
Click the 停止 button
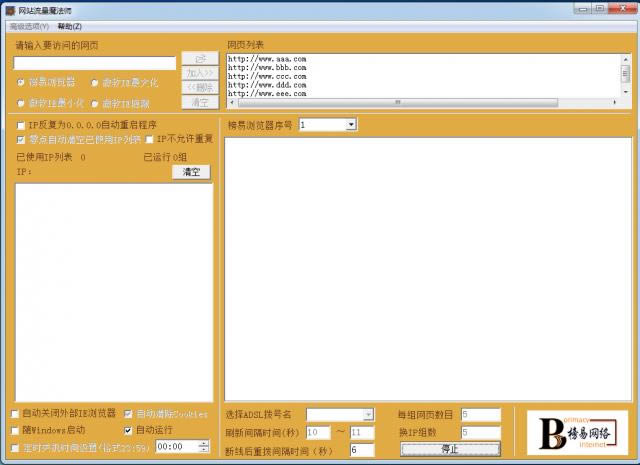450,449
